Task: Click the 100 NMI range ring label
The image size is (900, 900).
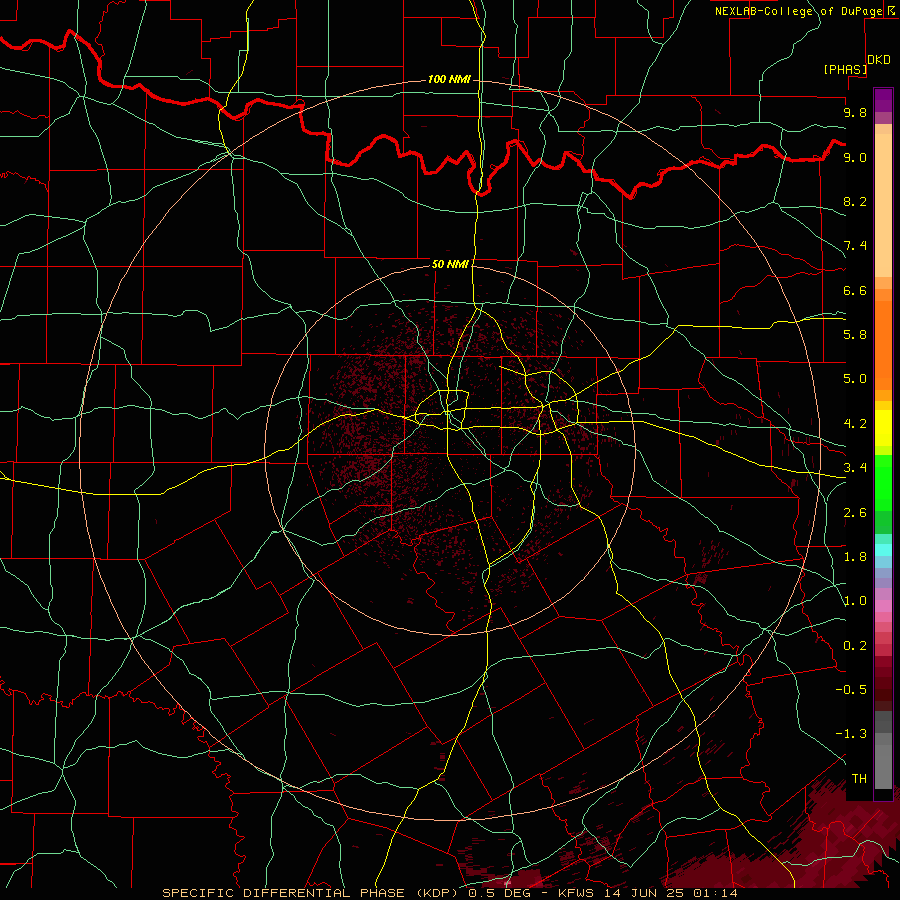Action: [449, 79]
